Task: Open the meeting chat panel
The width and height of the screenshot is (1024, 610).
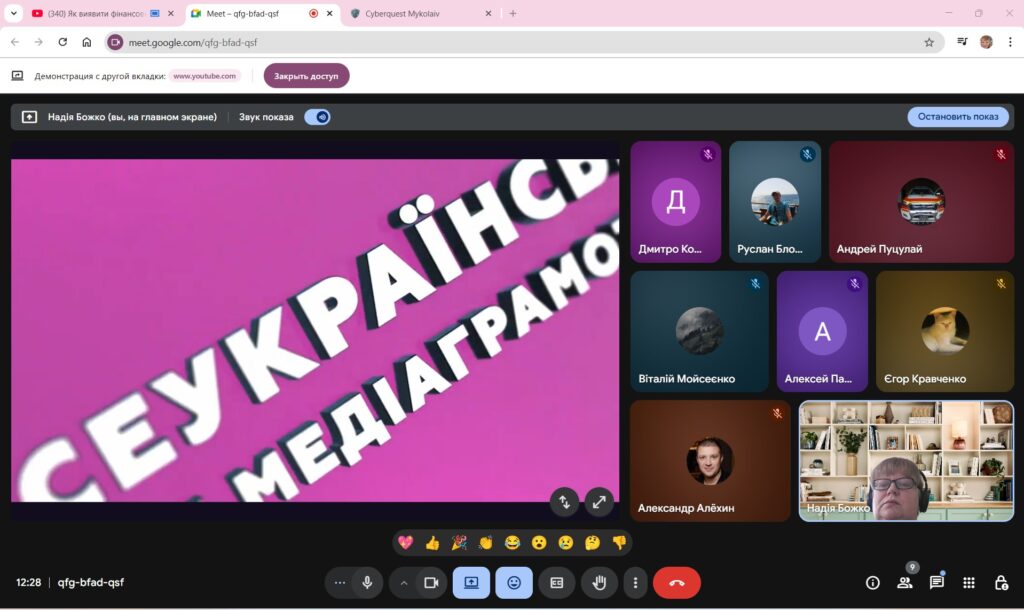Action: click(x=936, y=583)
